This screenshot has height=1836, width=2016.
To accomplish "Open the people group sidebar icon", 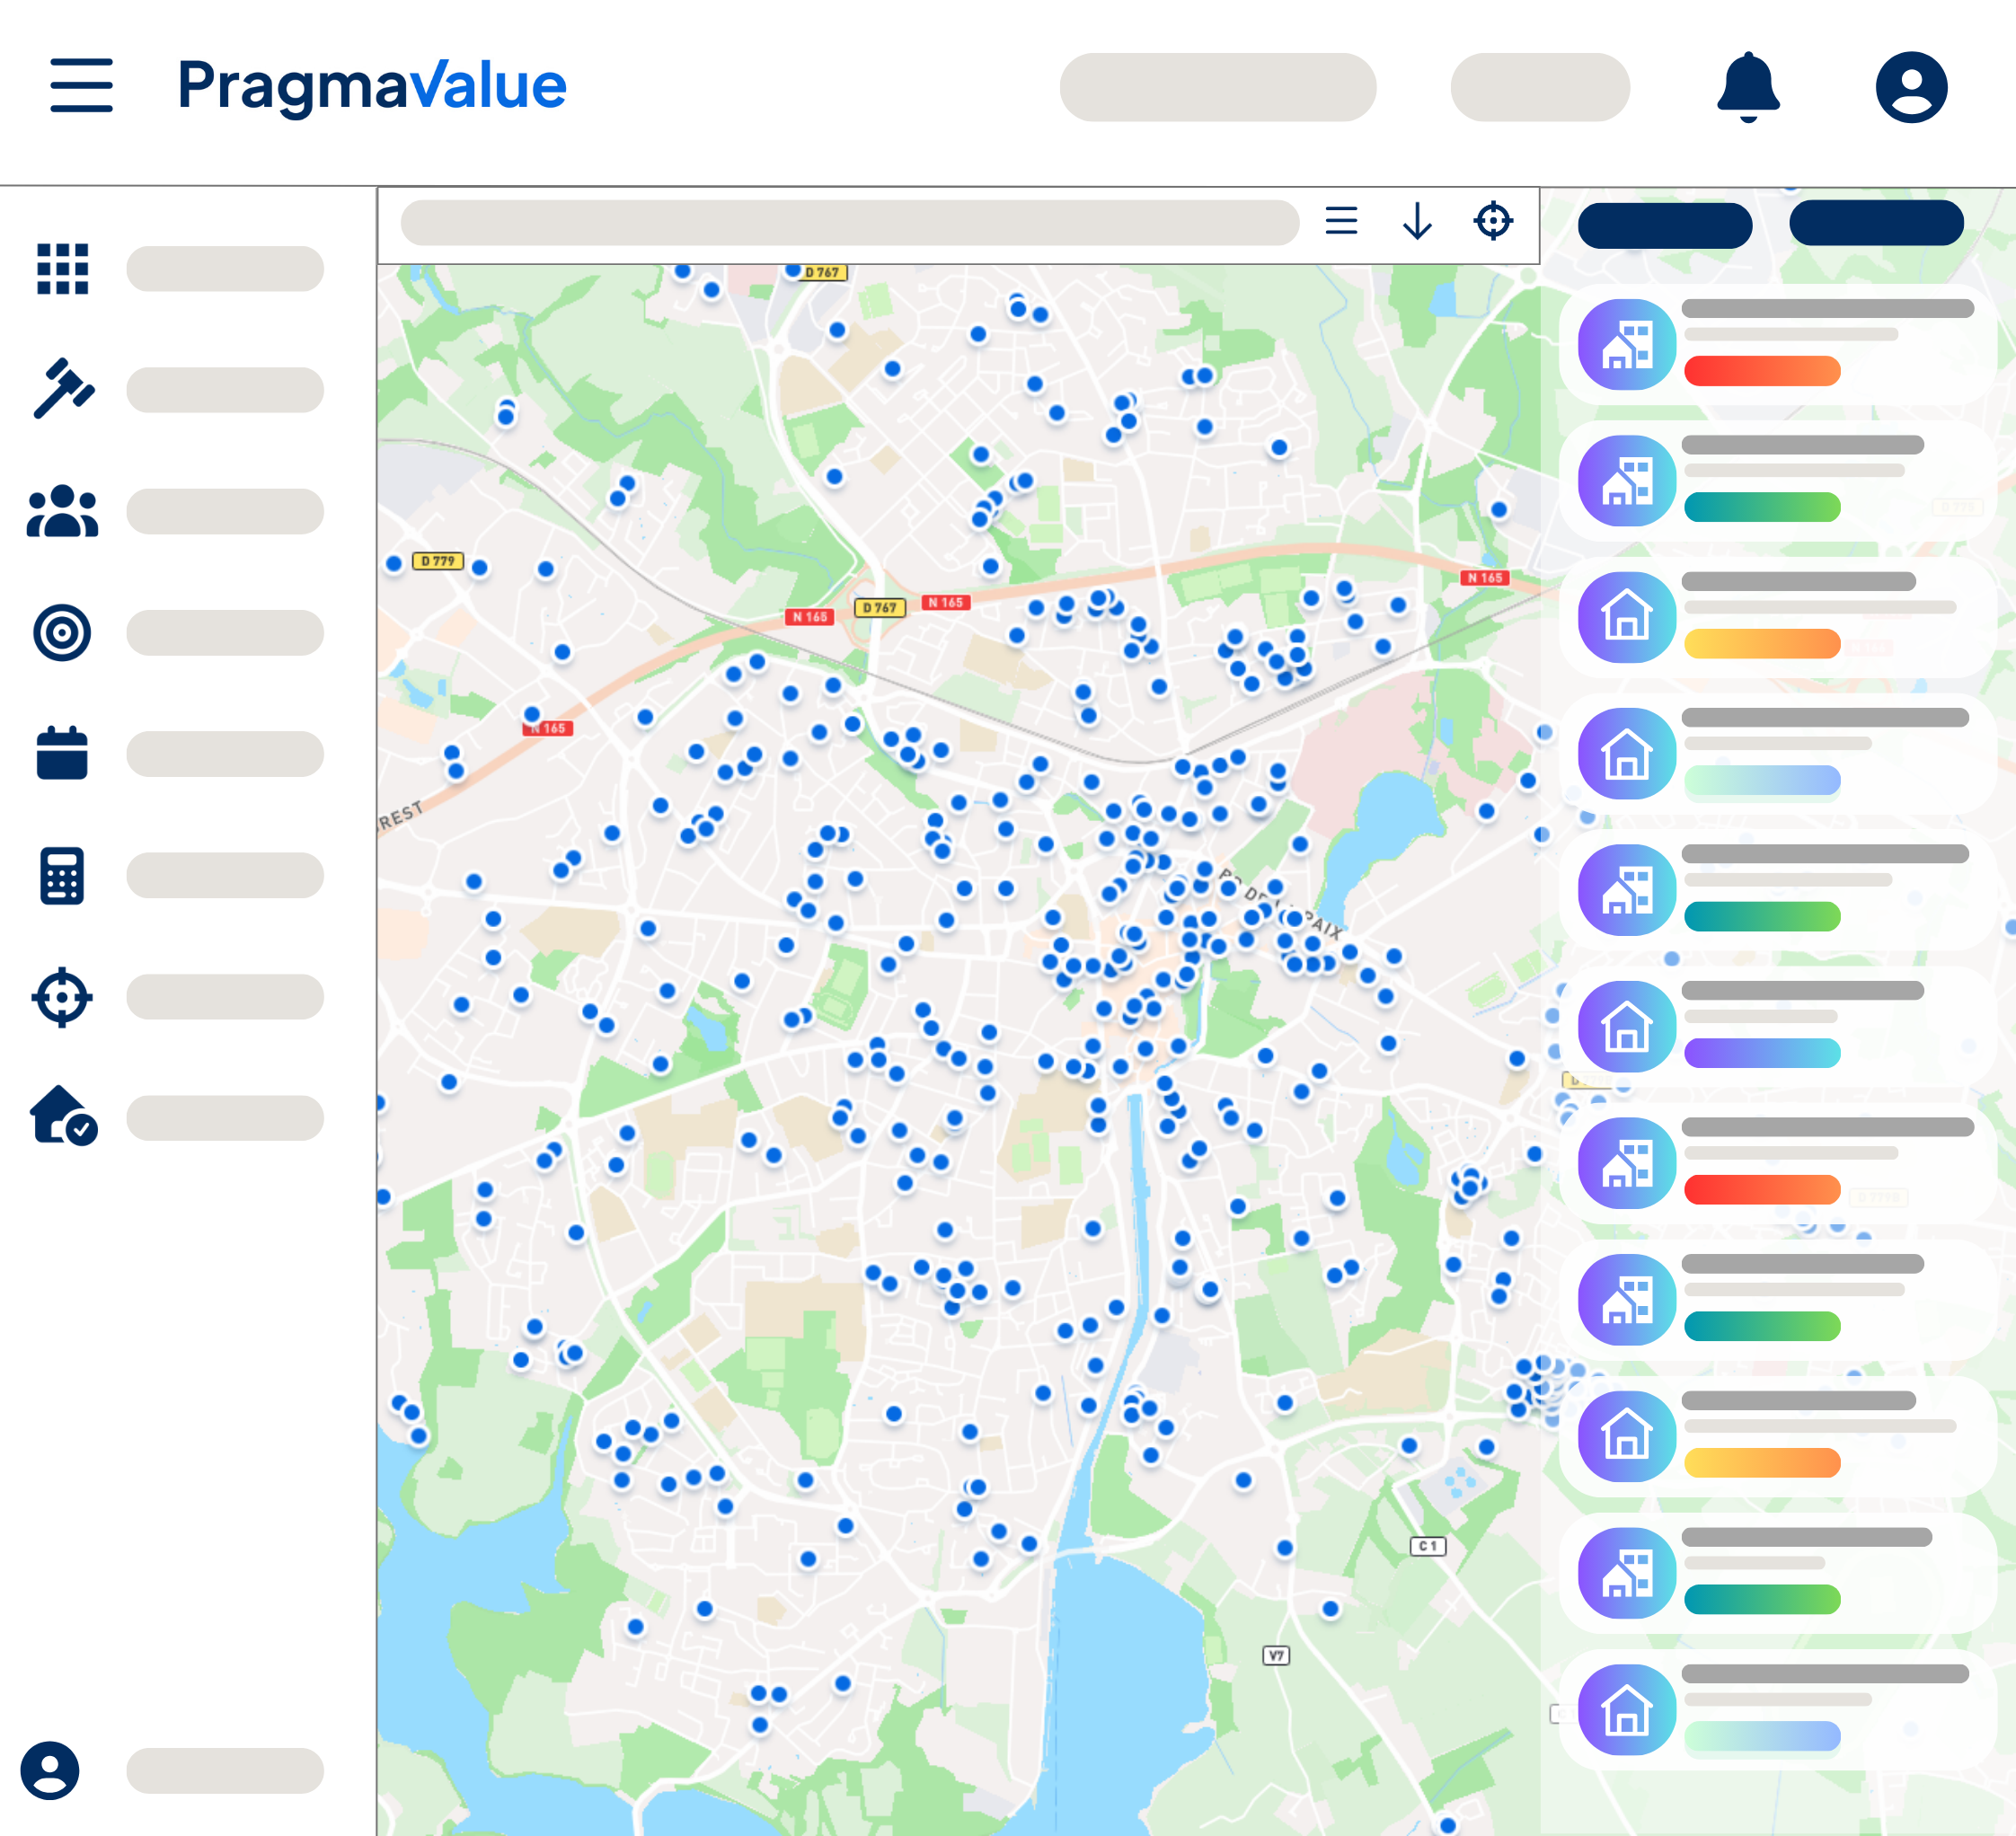I will pos(62,511).
